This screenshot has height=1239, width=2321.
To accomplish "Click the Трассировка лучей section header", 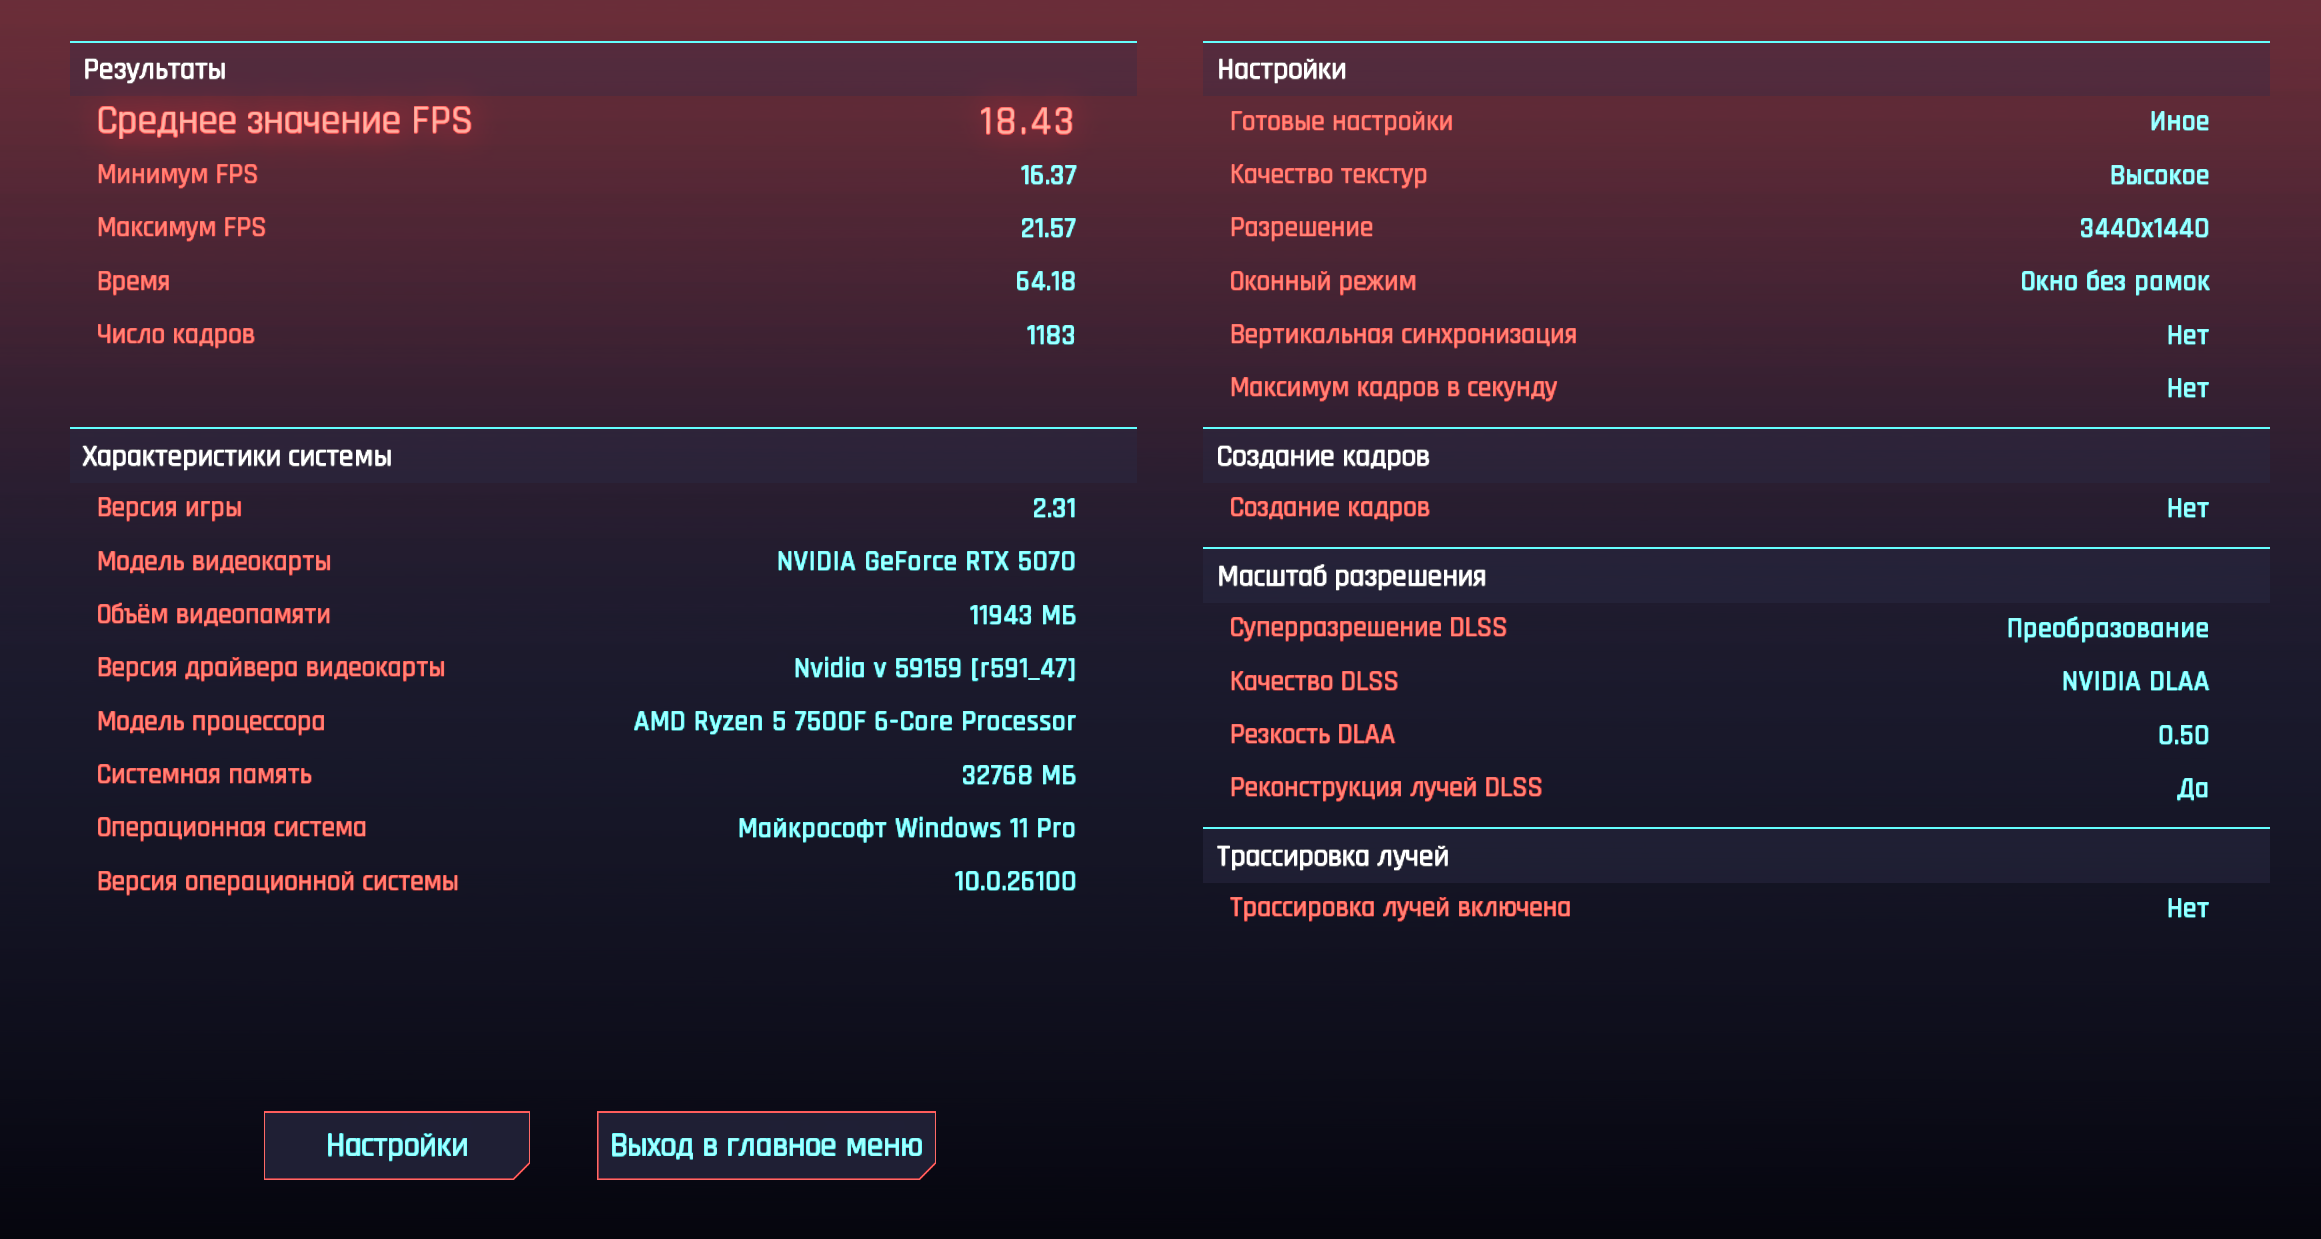I will point(1332,856).
